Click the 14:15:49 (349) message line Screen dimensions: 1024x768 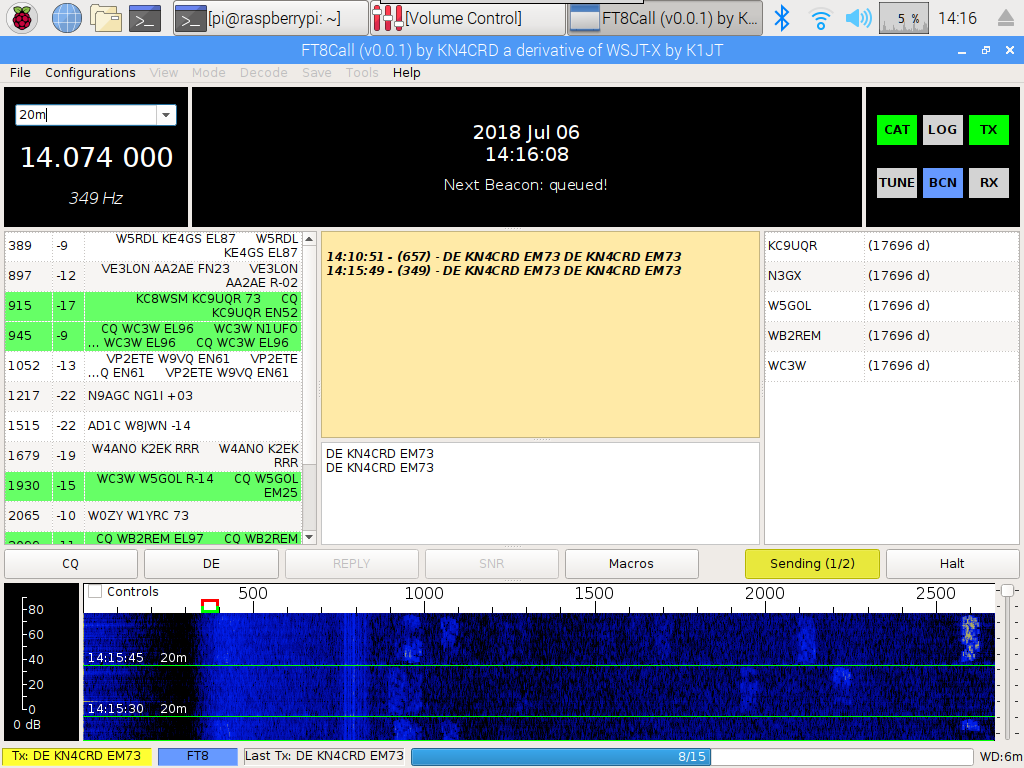pyautogui.click(x=504, y=270)
